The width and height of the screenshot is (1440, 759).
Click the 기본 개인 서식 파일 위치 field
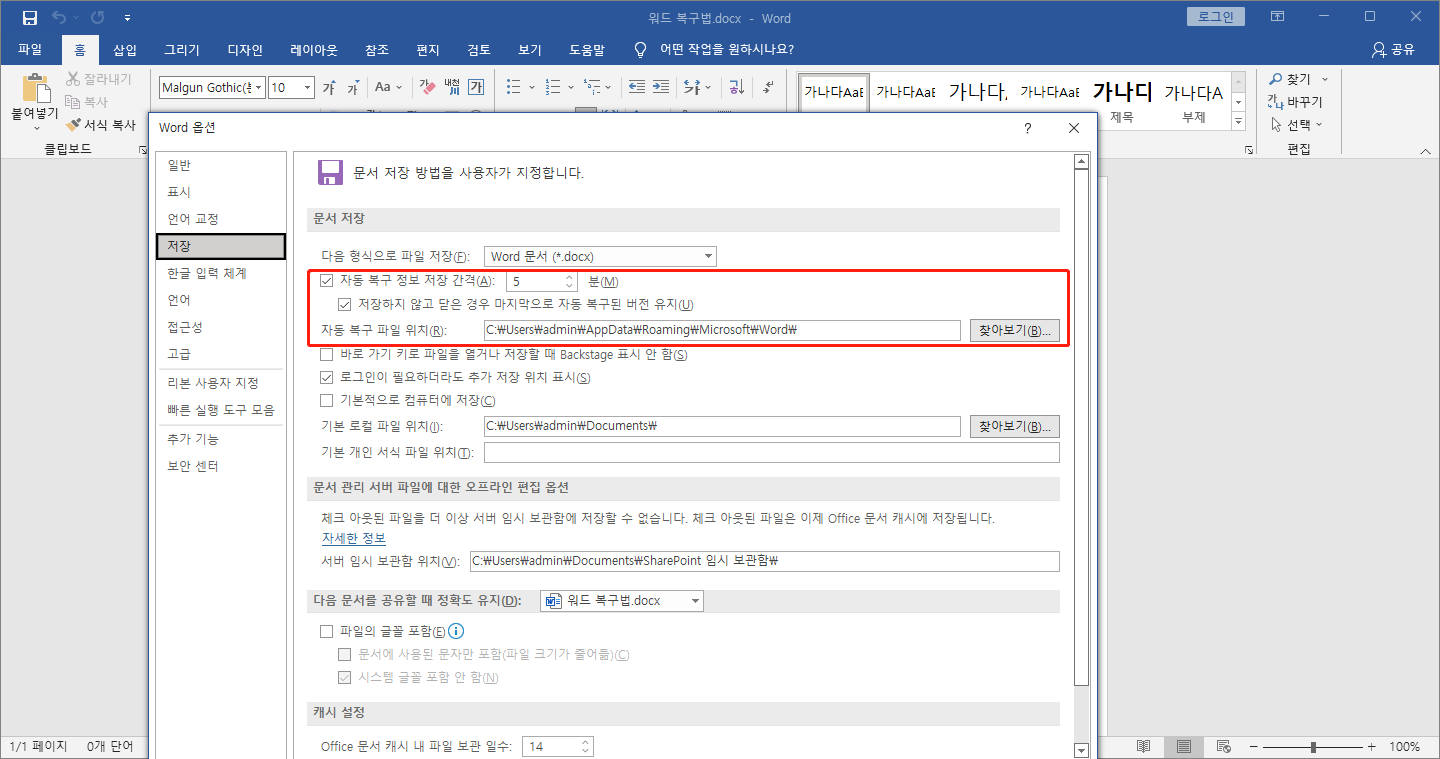click(770, 451)
